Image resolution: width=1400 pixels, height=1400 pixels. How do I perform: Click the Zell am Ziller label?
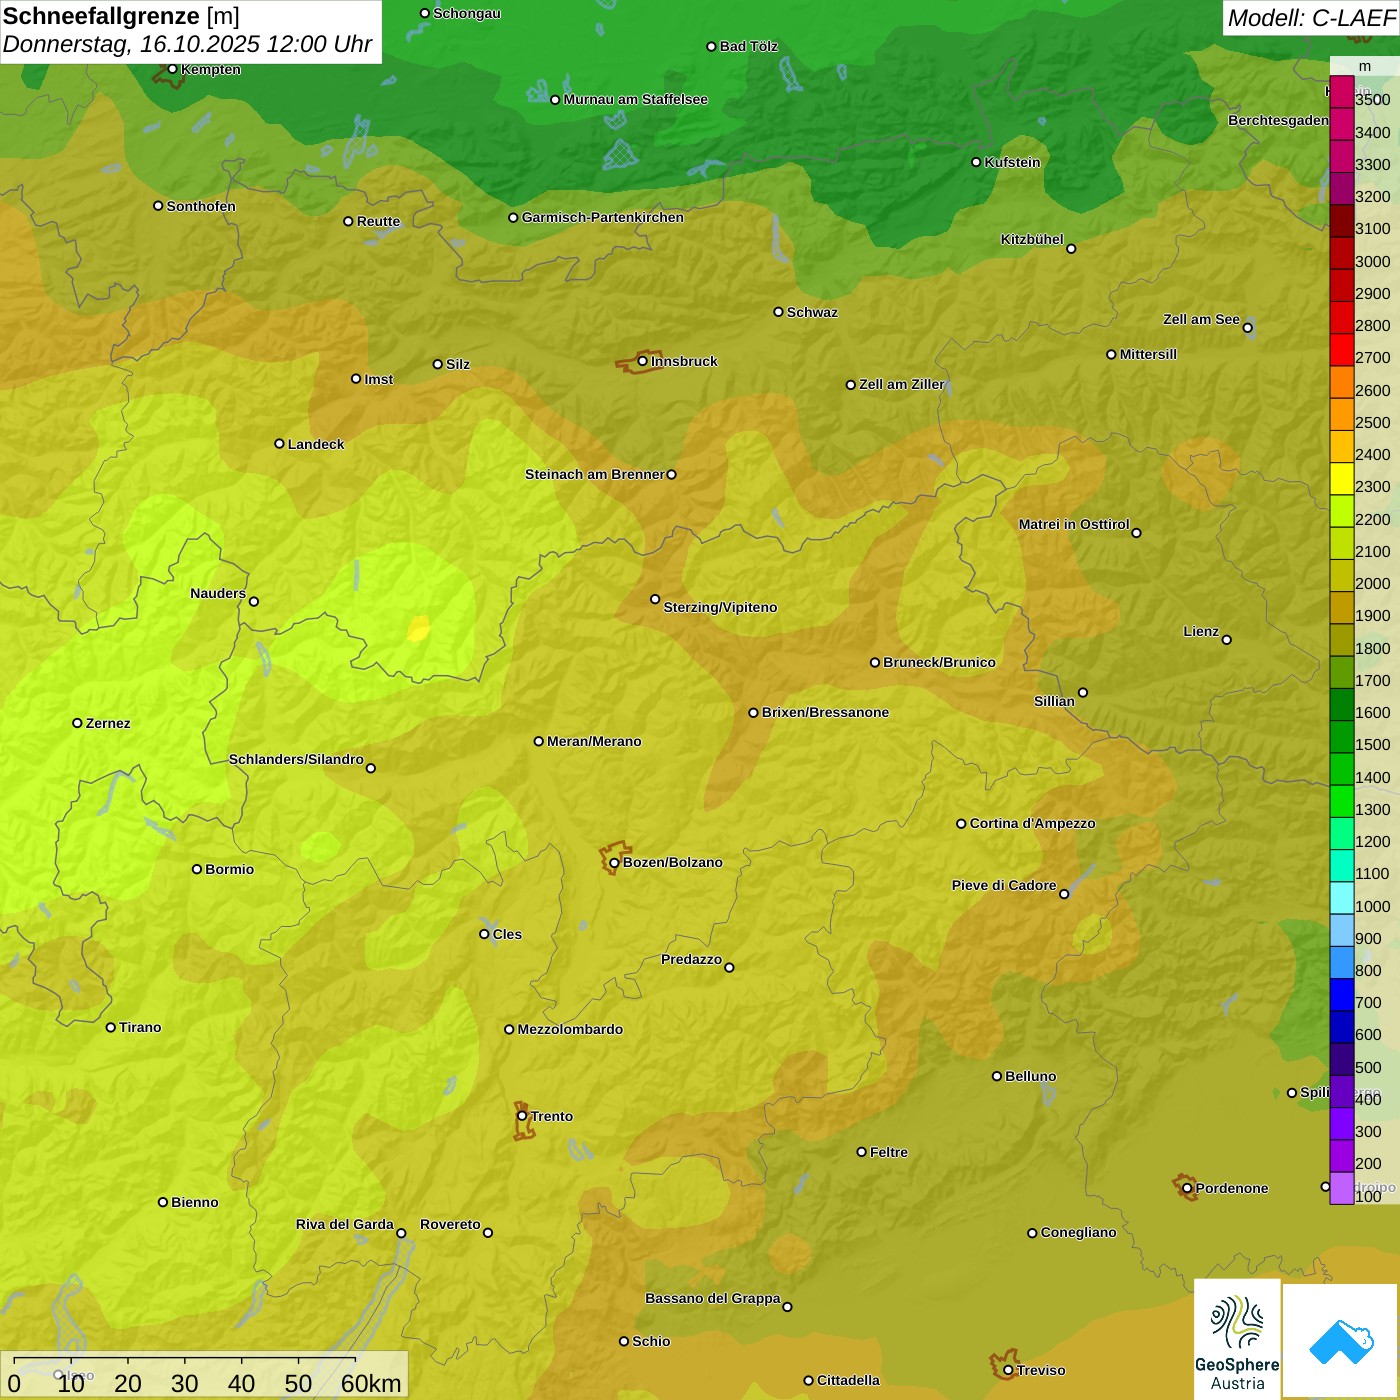tap(902, 384)
